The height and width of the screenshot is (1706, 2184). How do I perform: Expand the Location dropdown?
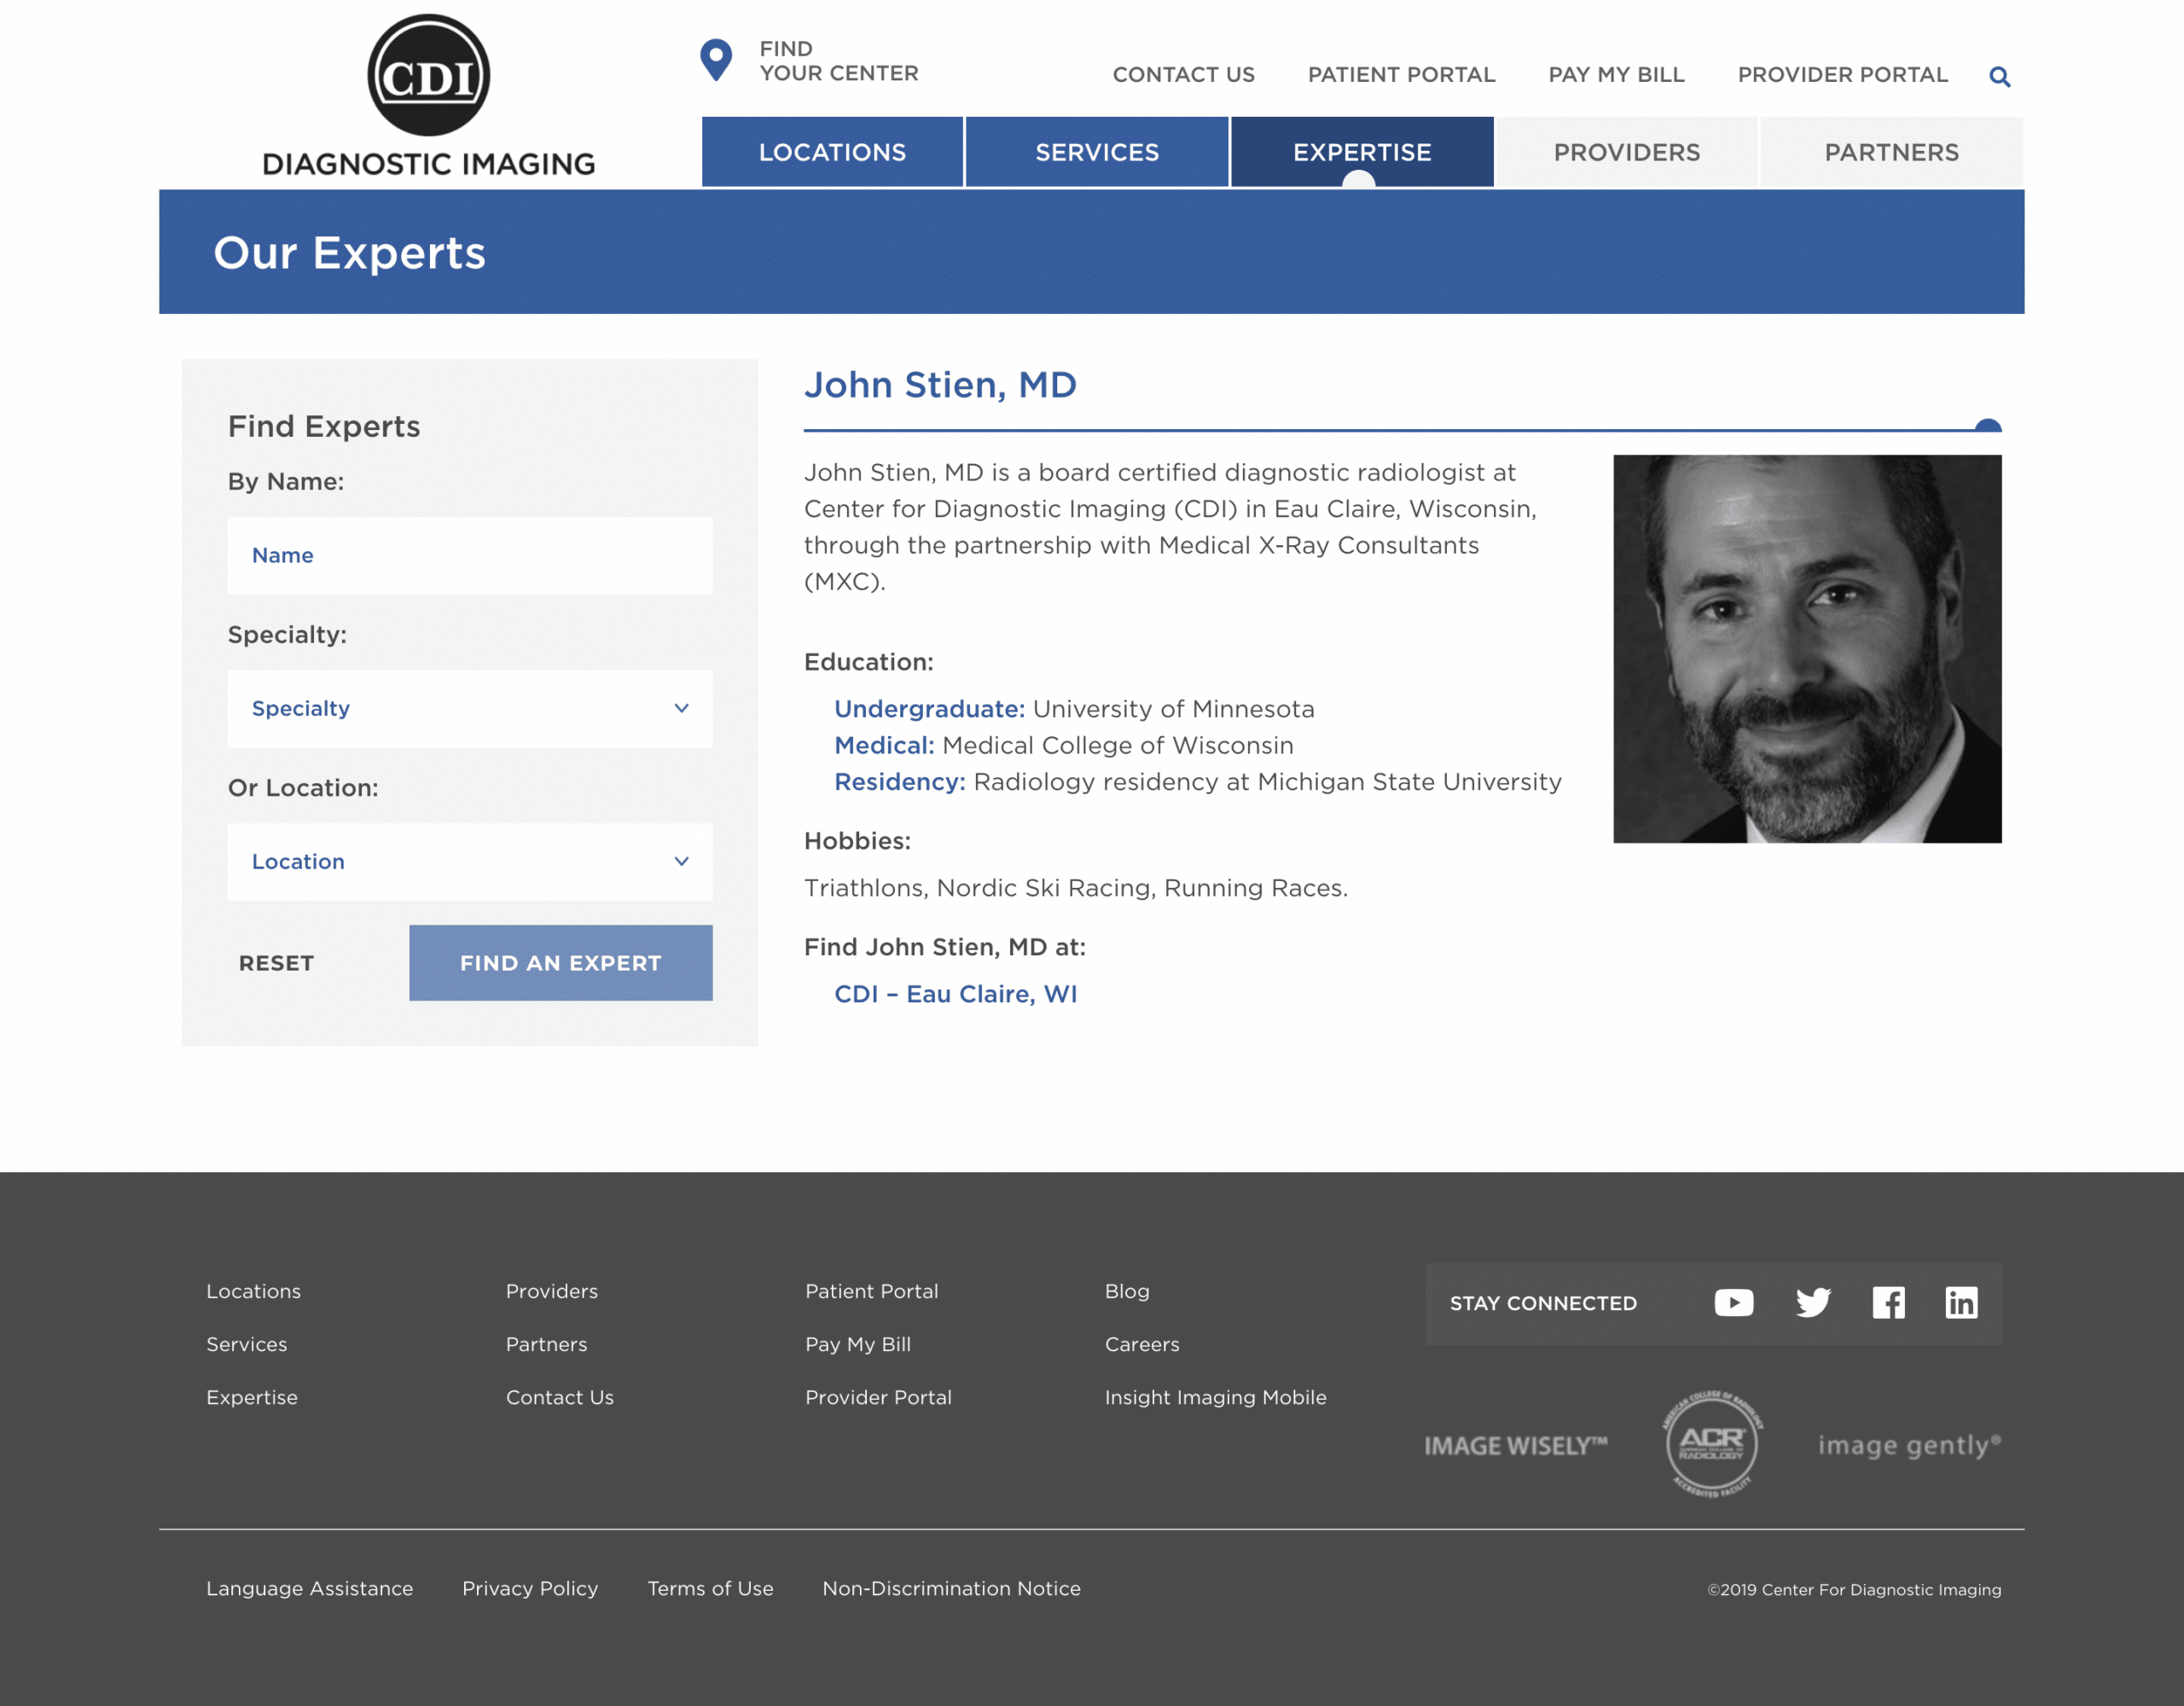tap(470, 861)
